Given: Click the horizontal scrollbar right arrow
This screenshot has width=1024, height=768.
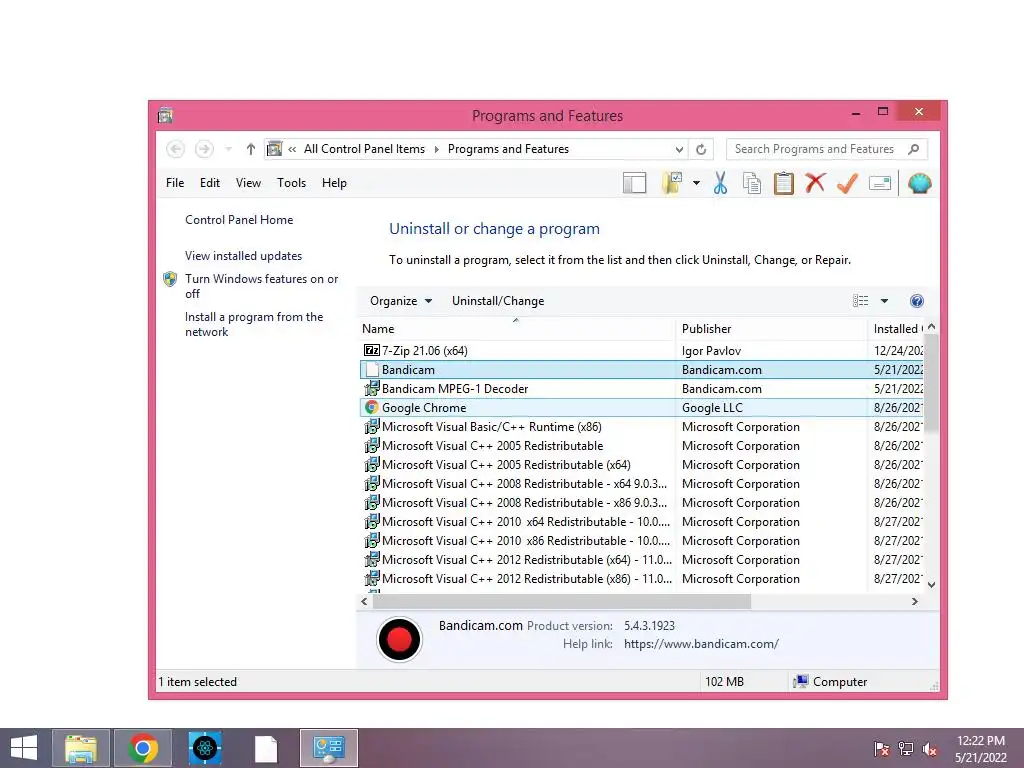Looking at the screenshot, I should pyautogui.click(x=915, y=601).
